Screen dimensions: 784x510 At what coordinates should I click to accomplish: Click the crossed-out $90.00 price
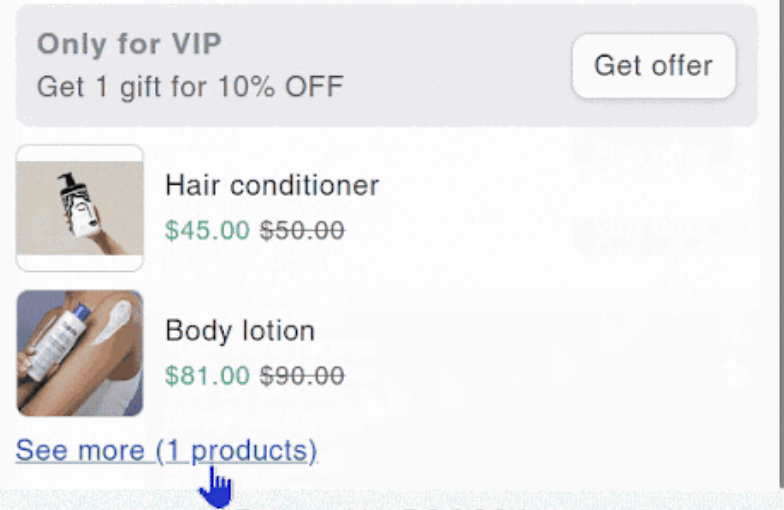click(x=302, y=376)
